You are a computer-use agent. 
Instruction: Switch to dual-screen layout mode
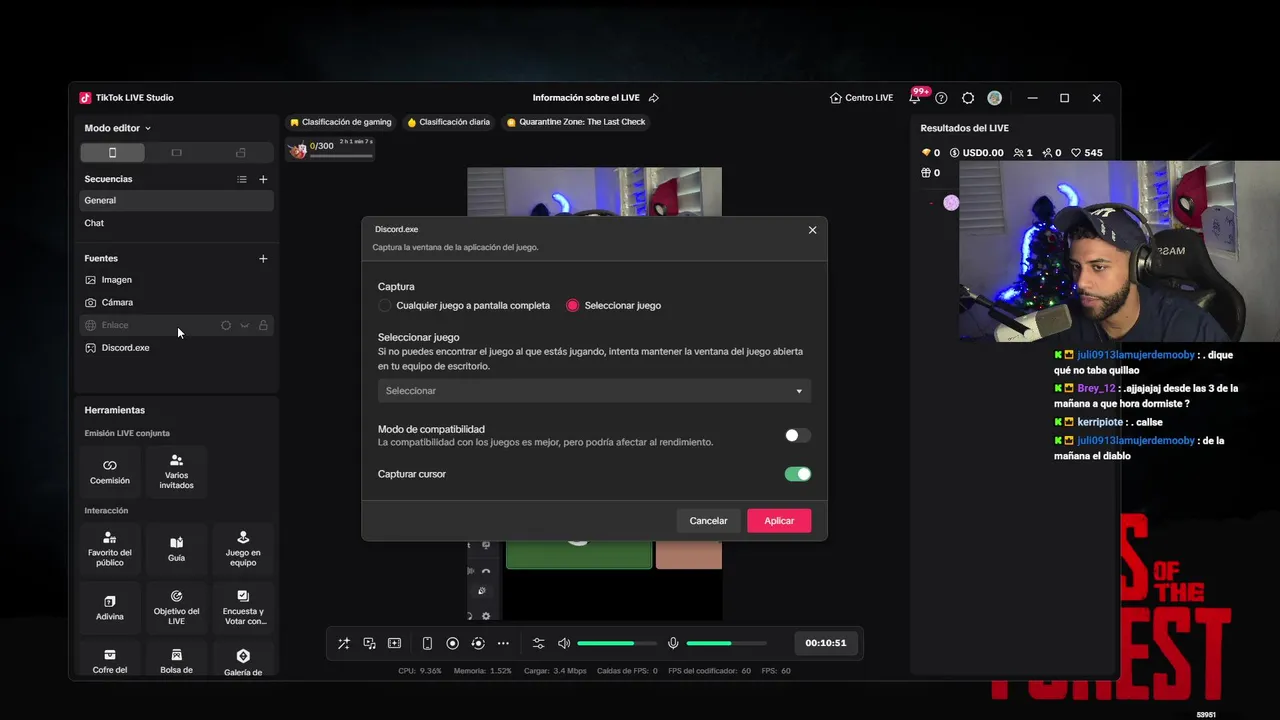click(x=240, y=153)
